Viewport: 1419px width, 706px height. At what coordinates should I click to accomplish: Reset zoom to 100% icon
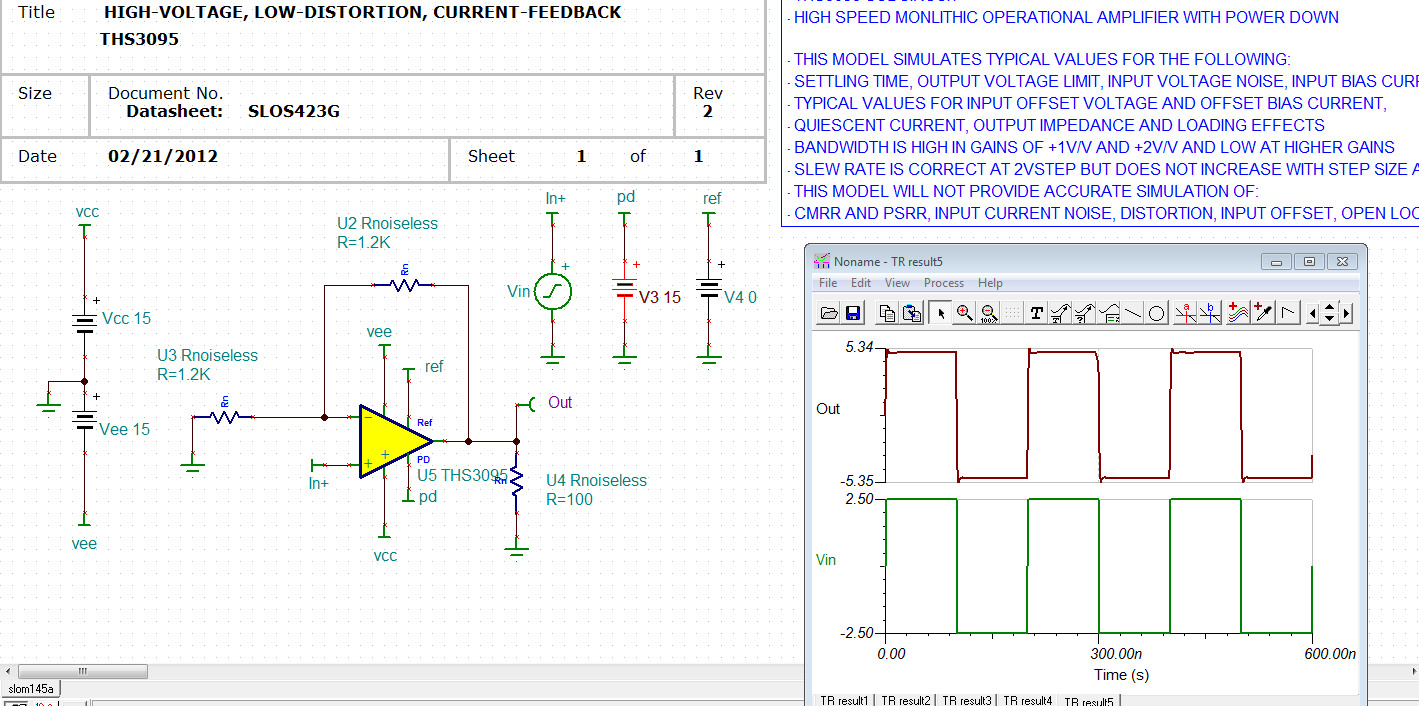988,313
